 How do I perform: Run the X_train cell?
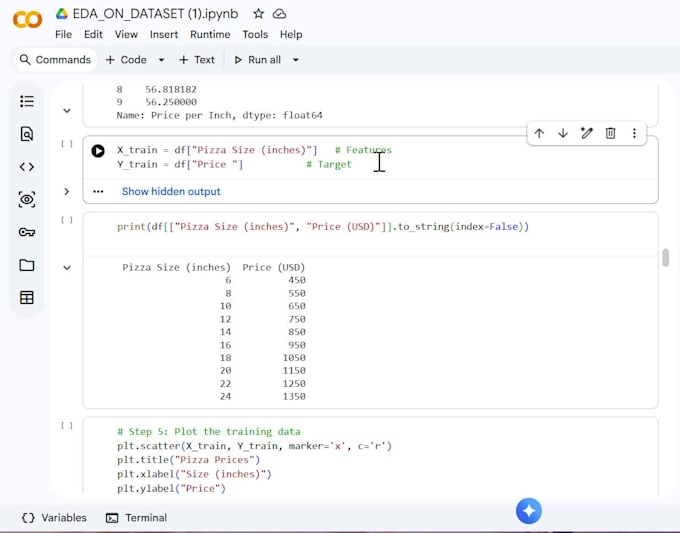click(x=98, y=151)
